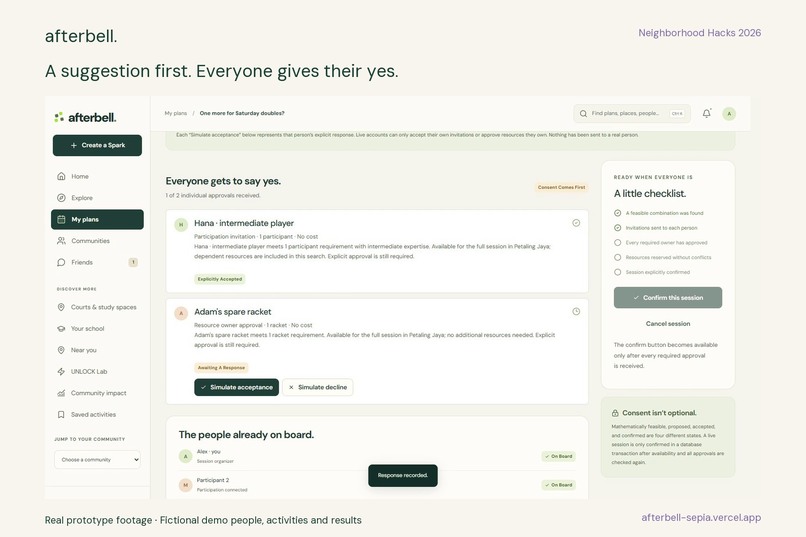Click the Consent Comes First badge
806x537 pixels.
pos(561,188)
